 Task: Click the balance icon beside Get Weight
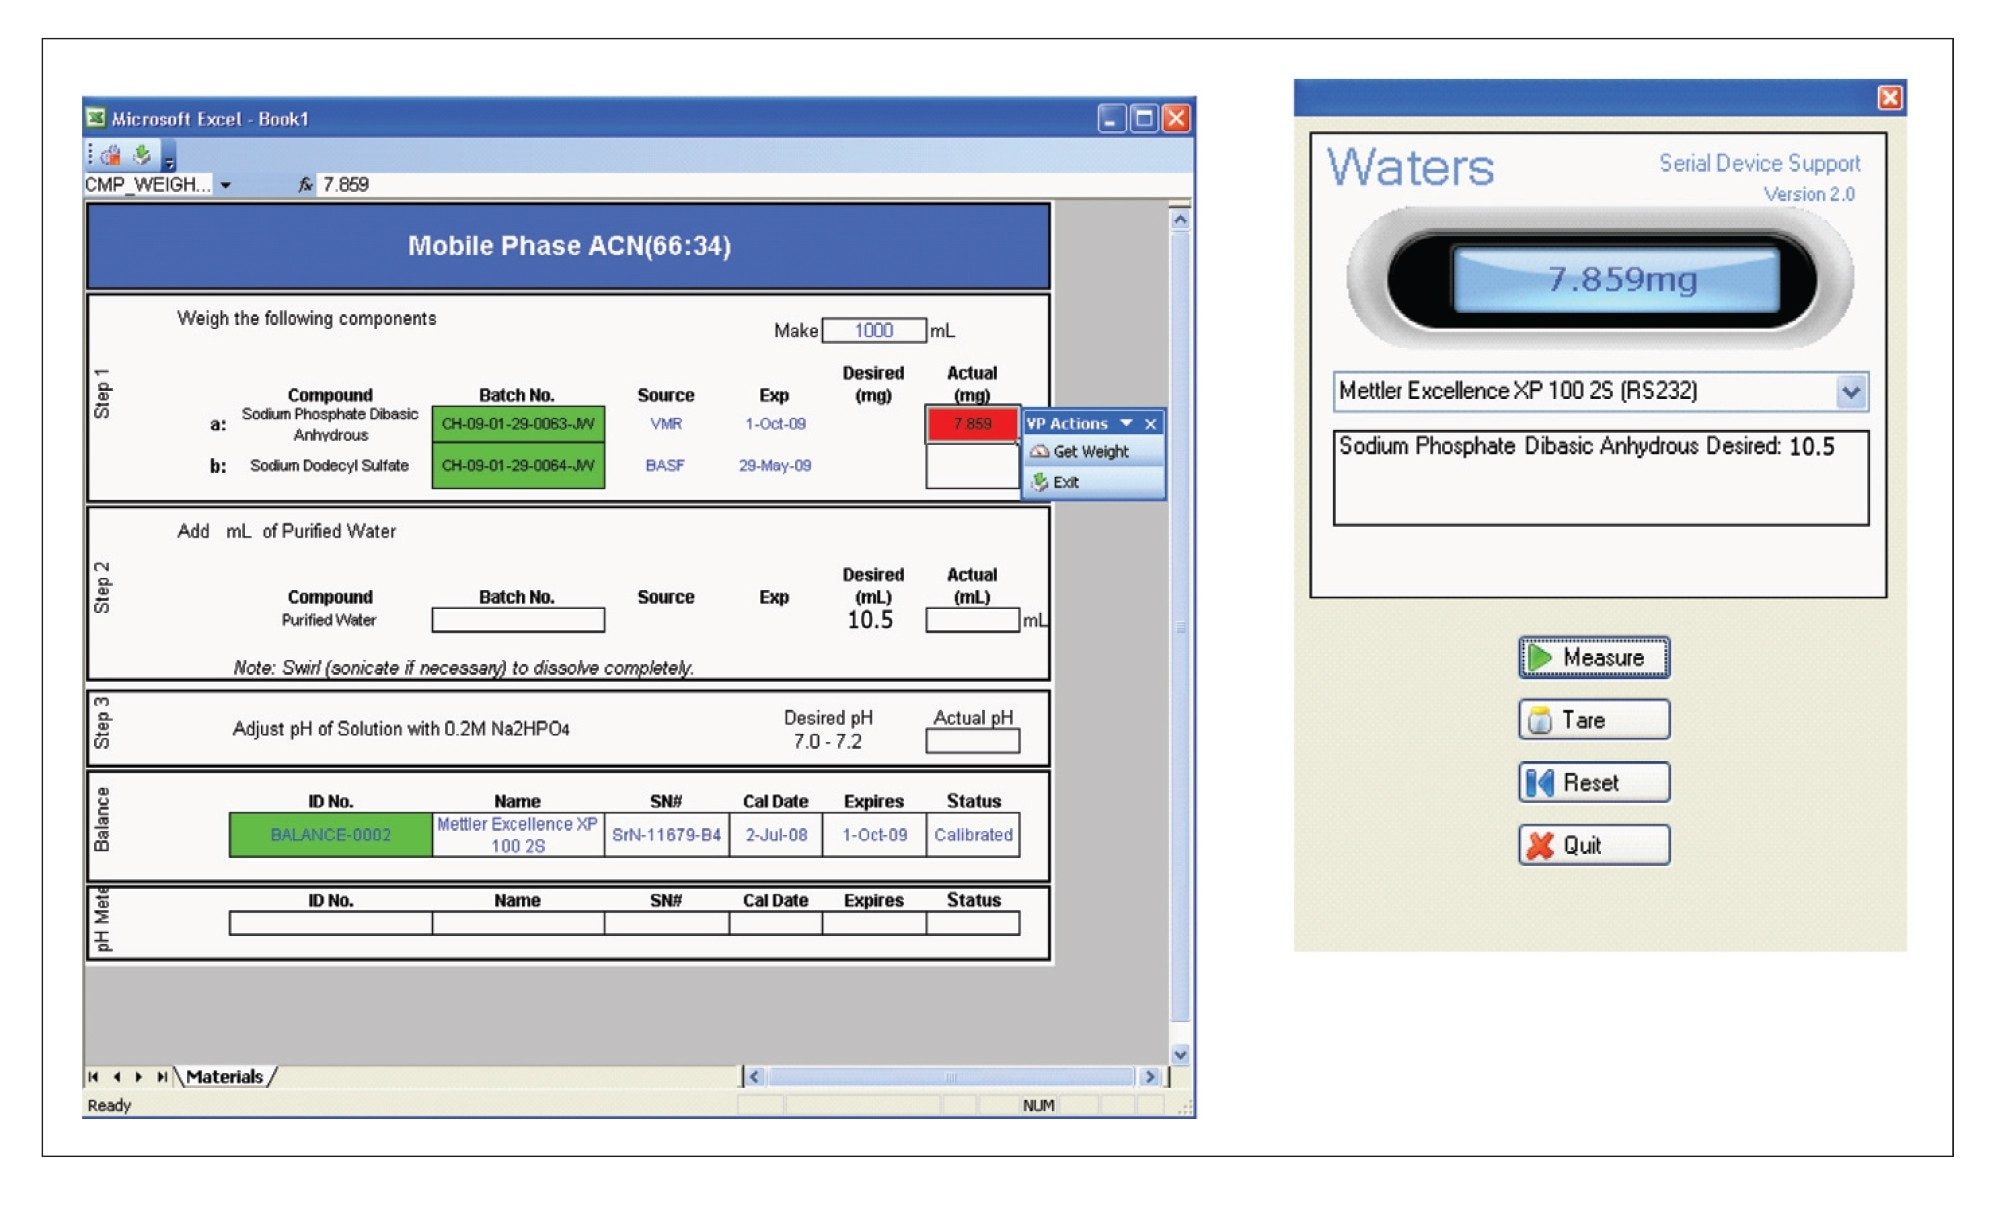1039,452
